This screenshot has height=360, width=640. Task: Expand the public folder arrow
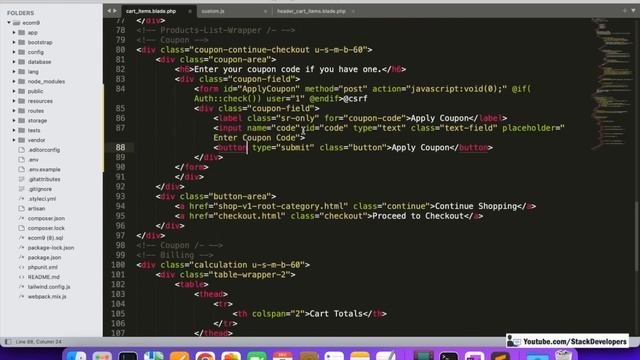click(x=14, y=91)
